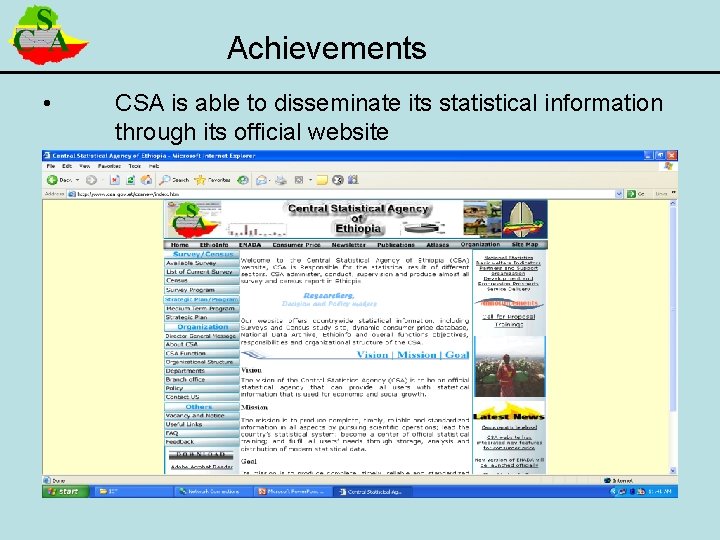Expand the Edit icon dropdown arrow

(310, 180)
